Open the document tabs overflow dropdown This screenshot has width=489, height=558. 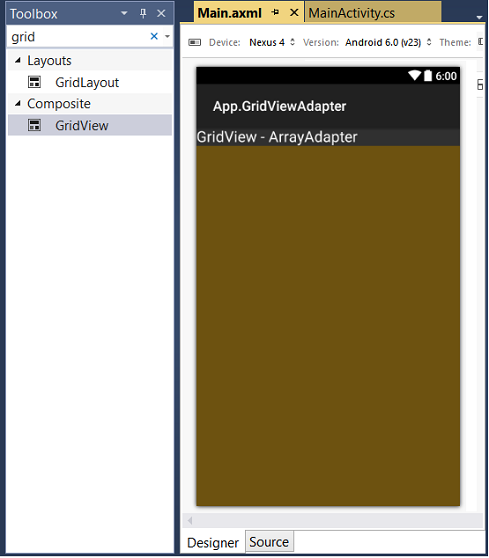[x=479, y=17]
